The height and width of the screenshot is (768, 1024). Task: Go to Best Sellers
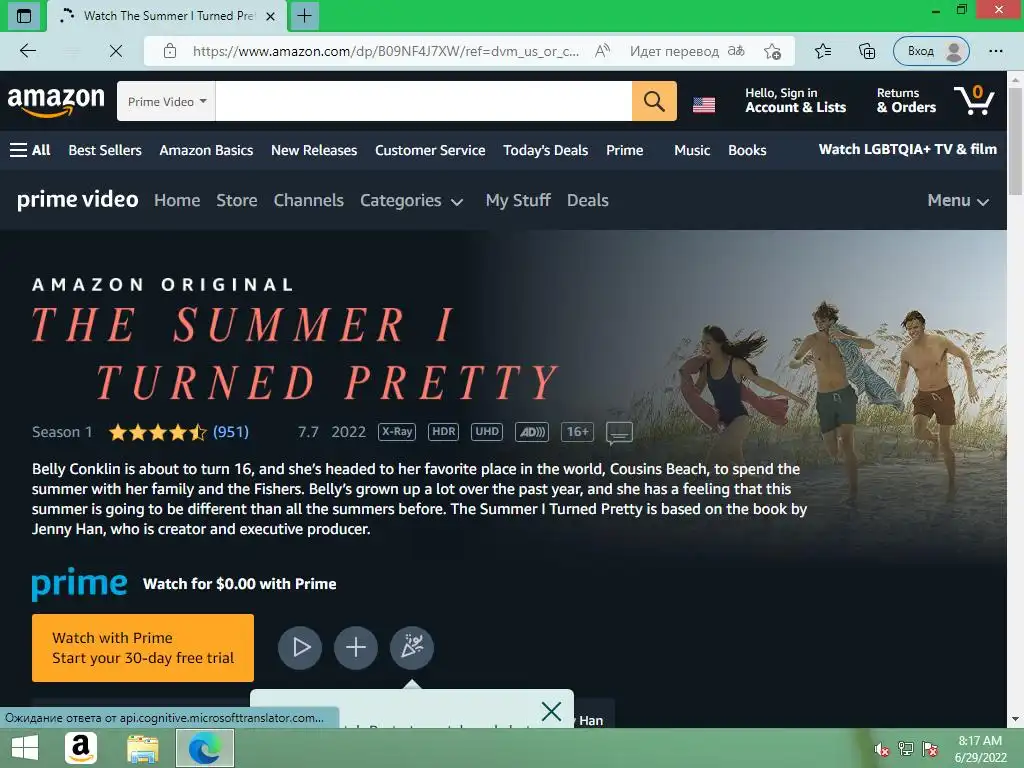[105, 150]
